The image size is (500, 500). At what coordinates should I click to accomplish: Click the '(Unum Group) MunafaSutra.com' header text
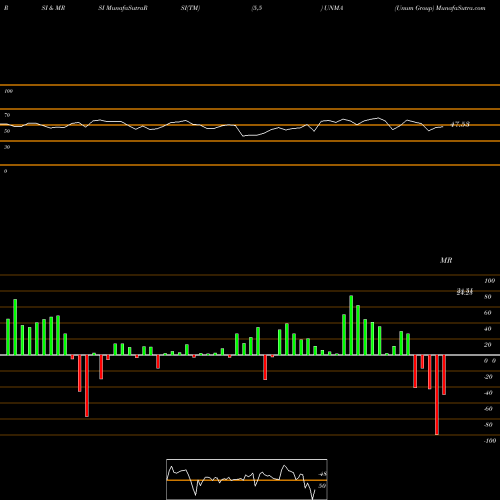pyautogui.click(x=440, y=8)
